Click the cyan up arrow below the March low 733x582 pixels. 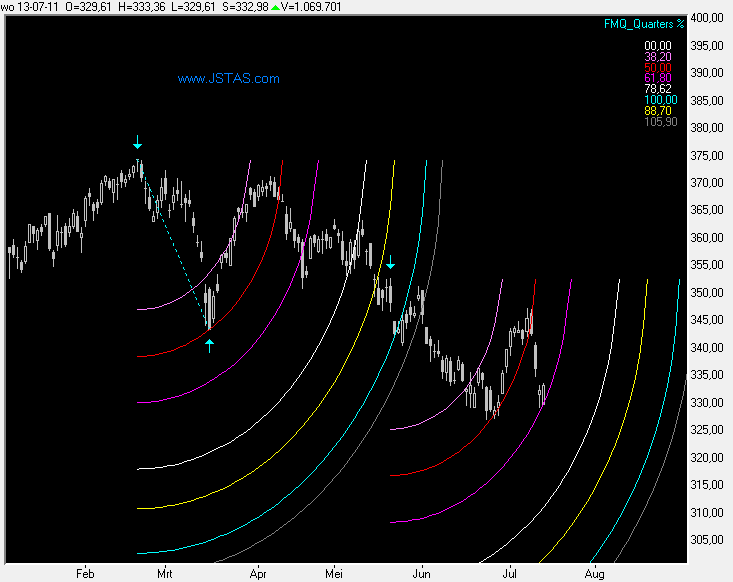point(210,346)
